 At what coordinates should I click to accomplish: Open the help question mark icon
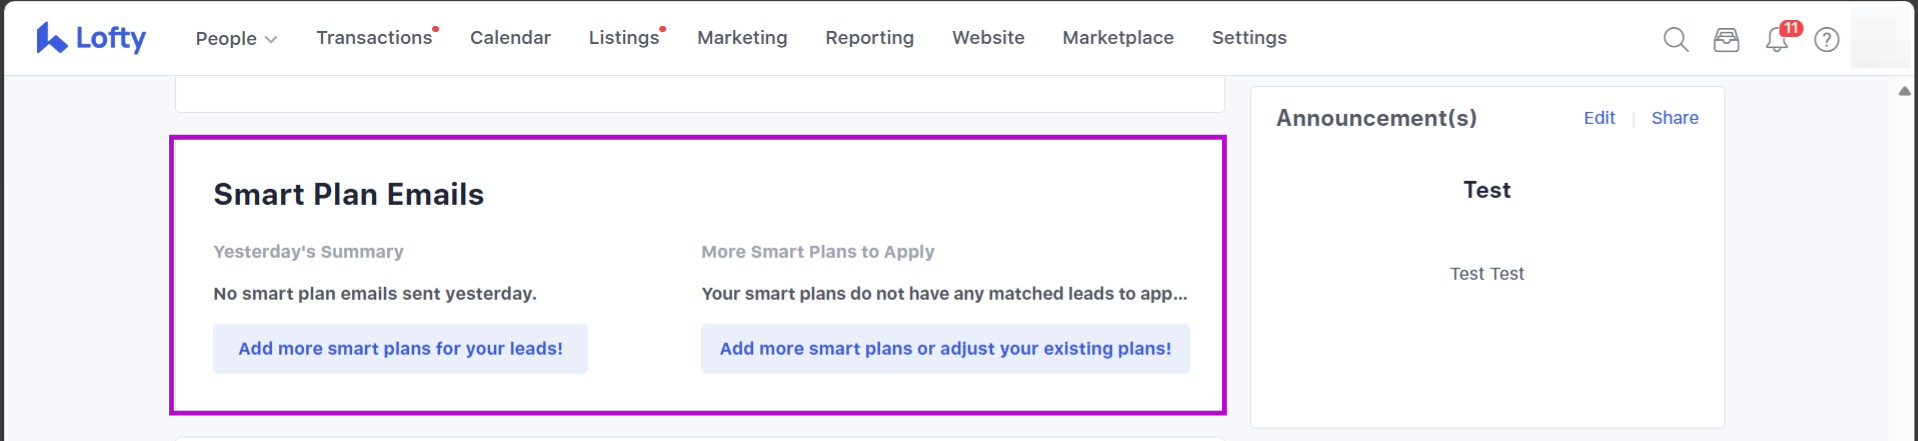coord(1827,39)
